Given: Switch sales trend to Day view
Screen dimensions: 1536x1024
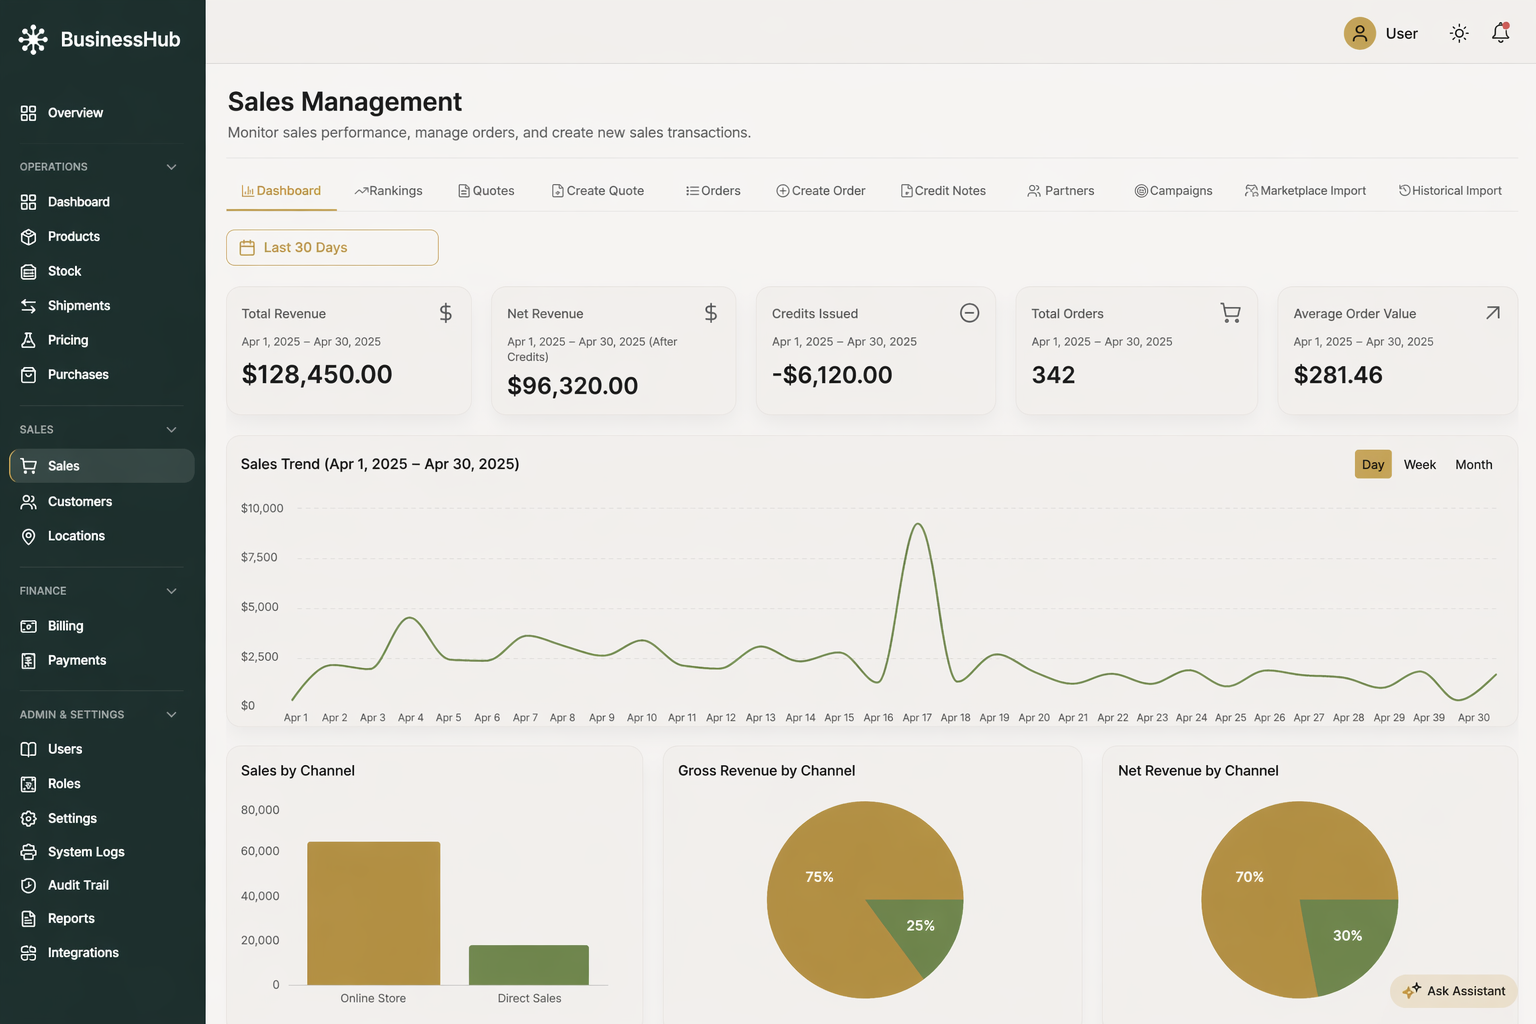Looking at the screenshot, I should point(1373,465).
